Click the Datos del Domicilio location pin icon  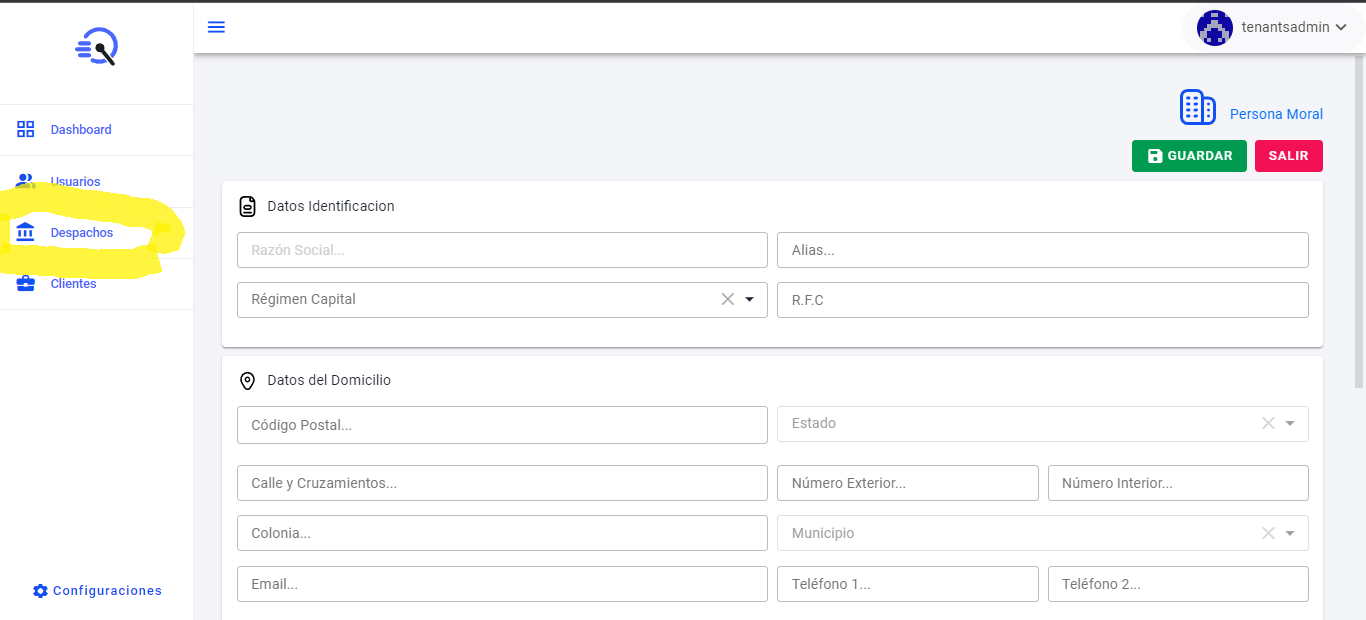click(x=248, y=380)
